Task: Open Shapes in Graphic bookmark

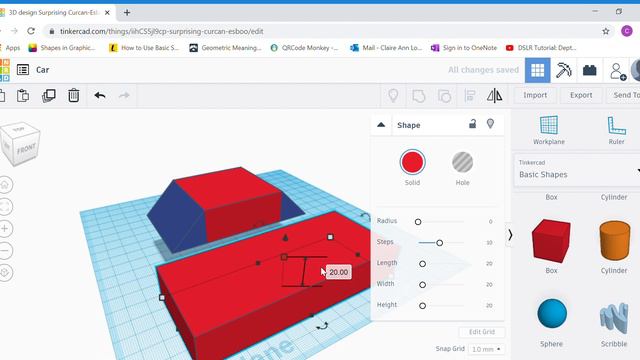Action: (x=62, y=48)
